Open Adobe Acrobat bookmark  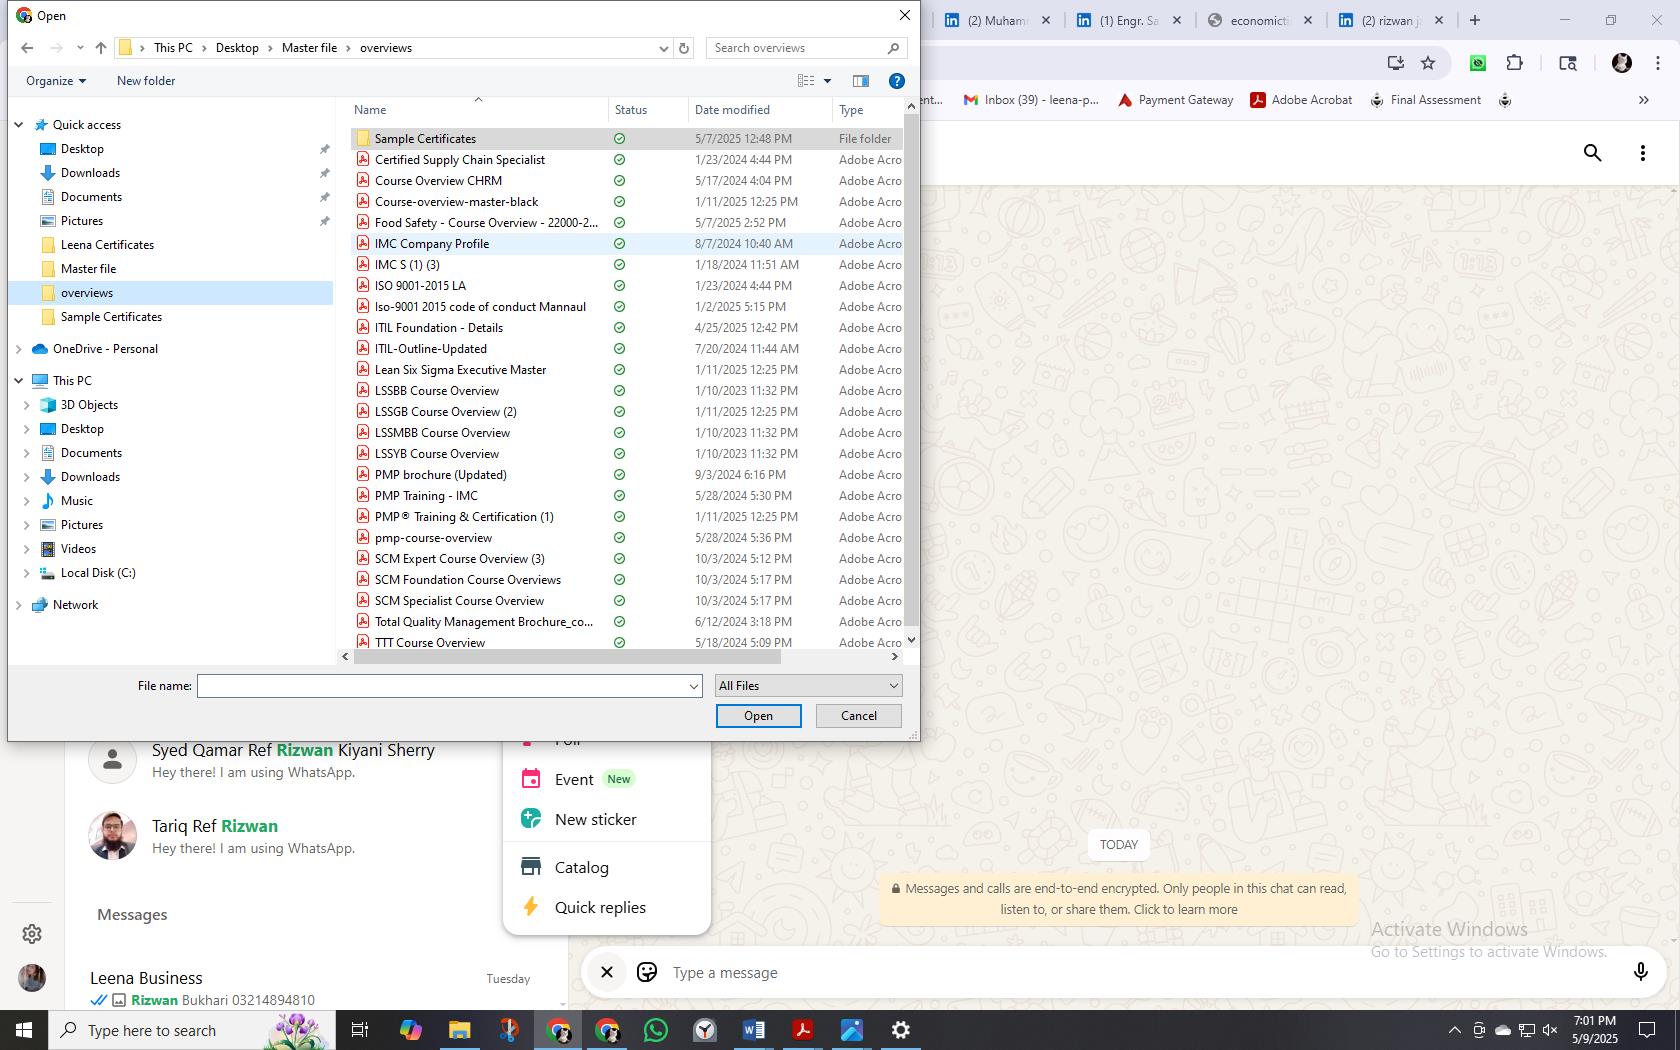(x=1301, y=100)
